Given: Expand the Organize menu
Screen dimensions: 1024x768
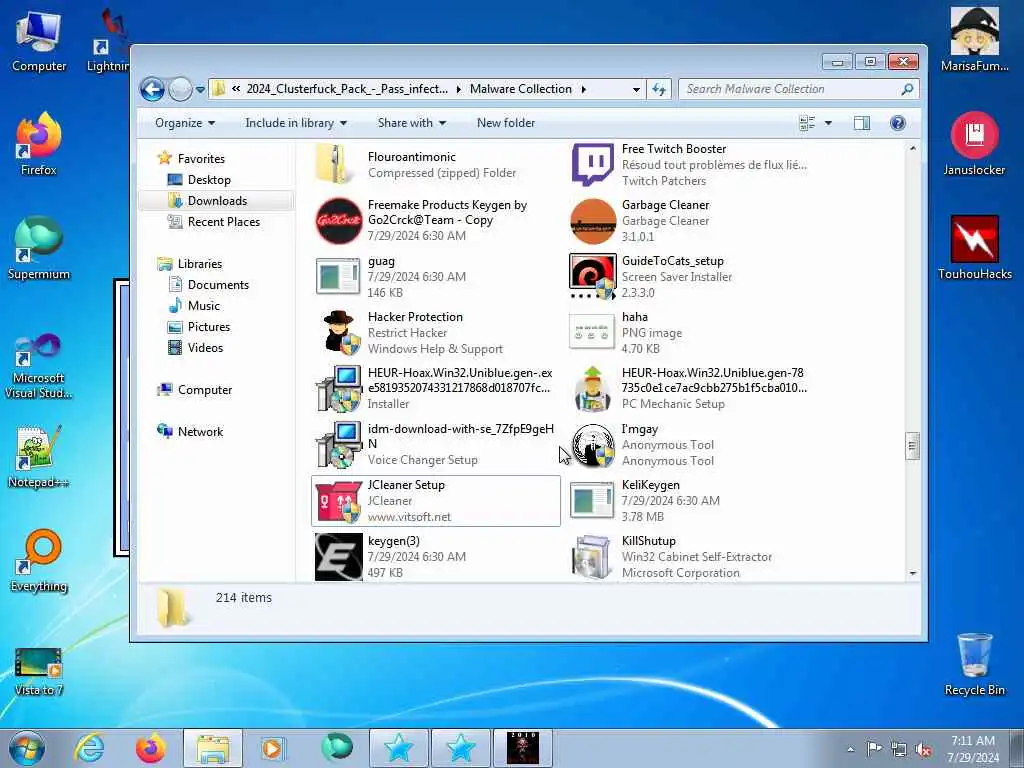Looking at the screenshot, I should [x=185, y=123].
